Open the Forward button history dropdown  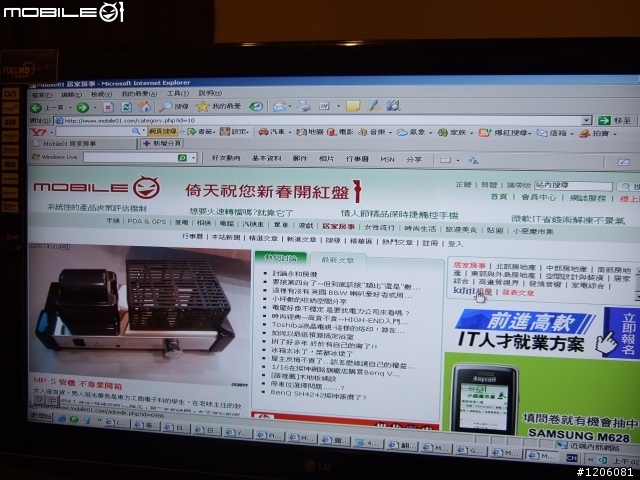(x=95, y=108)
